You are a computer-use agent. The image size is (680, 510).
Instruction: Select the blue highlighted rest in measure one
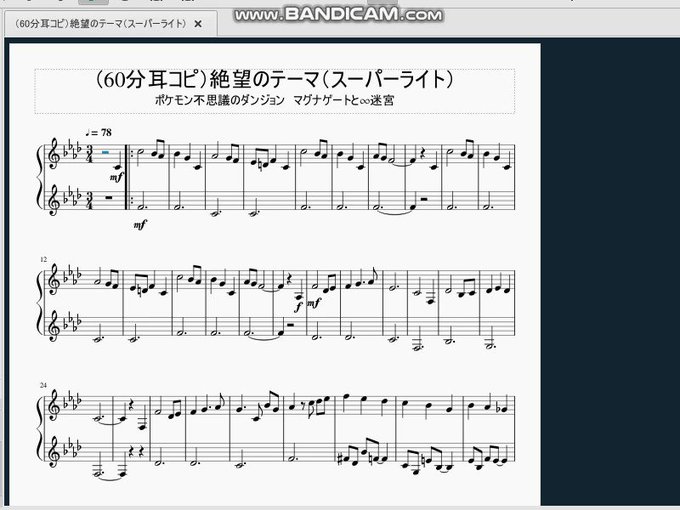(x=105, y=152)
